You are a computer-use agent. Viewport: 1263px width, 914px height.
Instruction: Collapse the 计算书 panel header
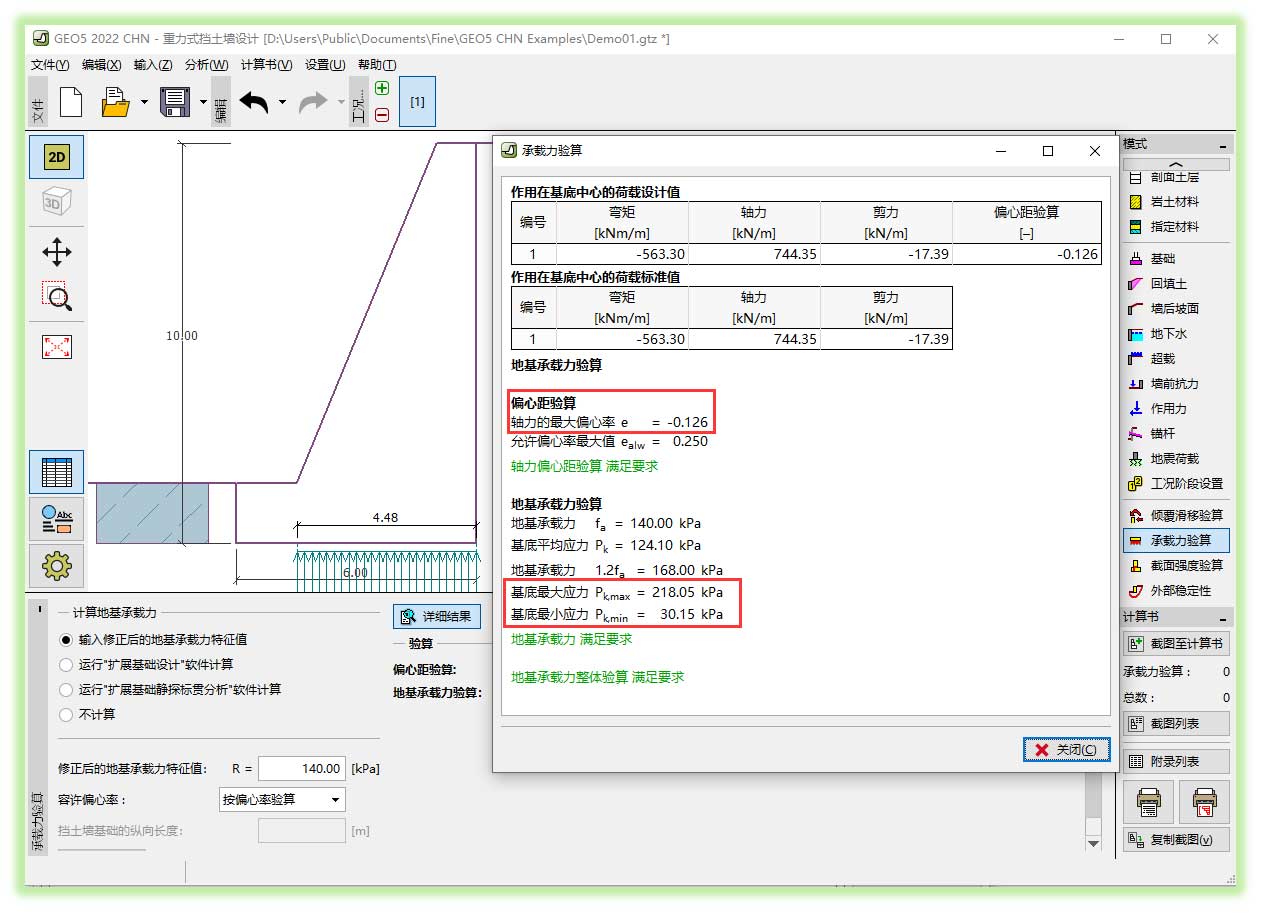1222,618
